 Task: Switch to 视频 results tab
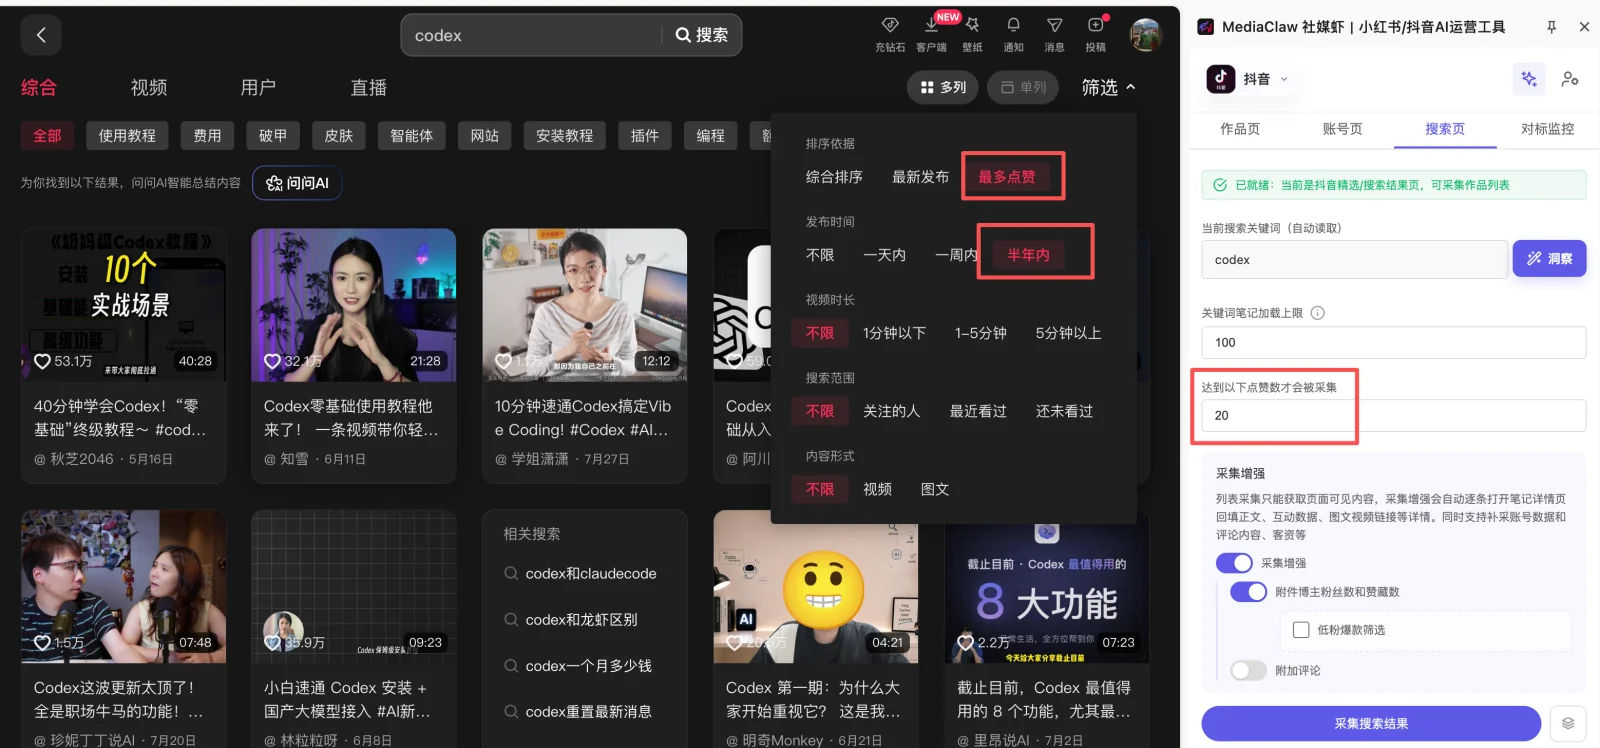coord(149,88)
